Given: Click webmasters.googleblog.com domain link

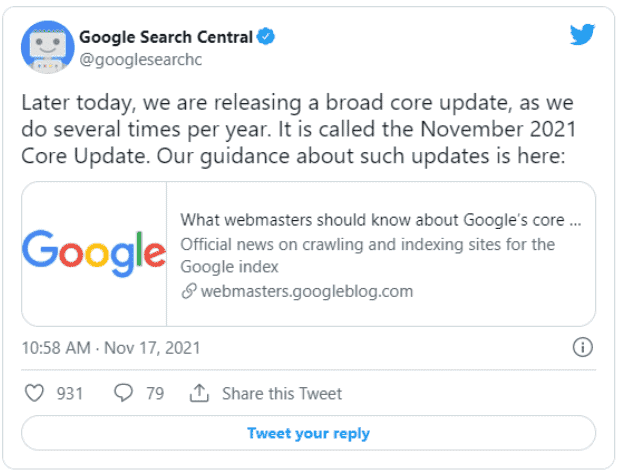Looking at the screenshot, I should pyautogui.click(x=306, y=292).
